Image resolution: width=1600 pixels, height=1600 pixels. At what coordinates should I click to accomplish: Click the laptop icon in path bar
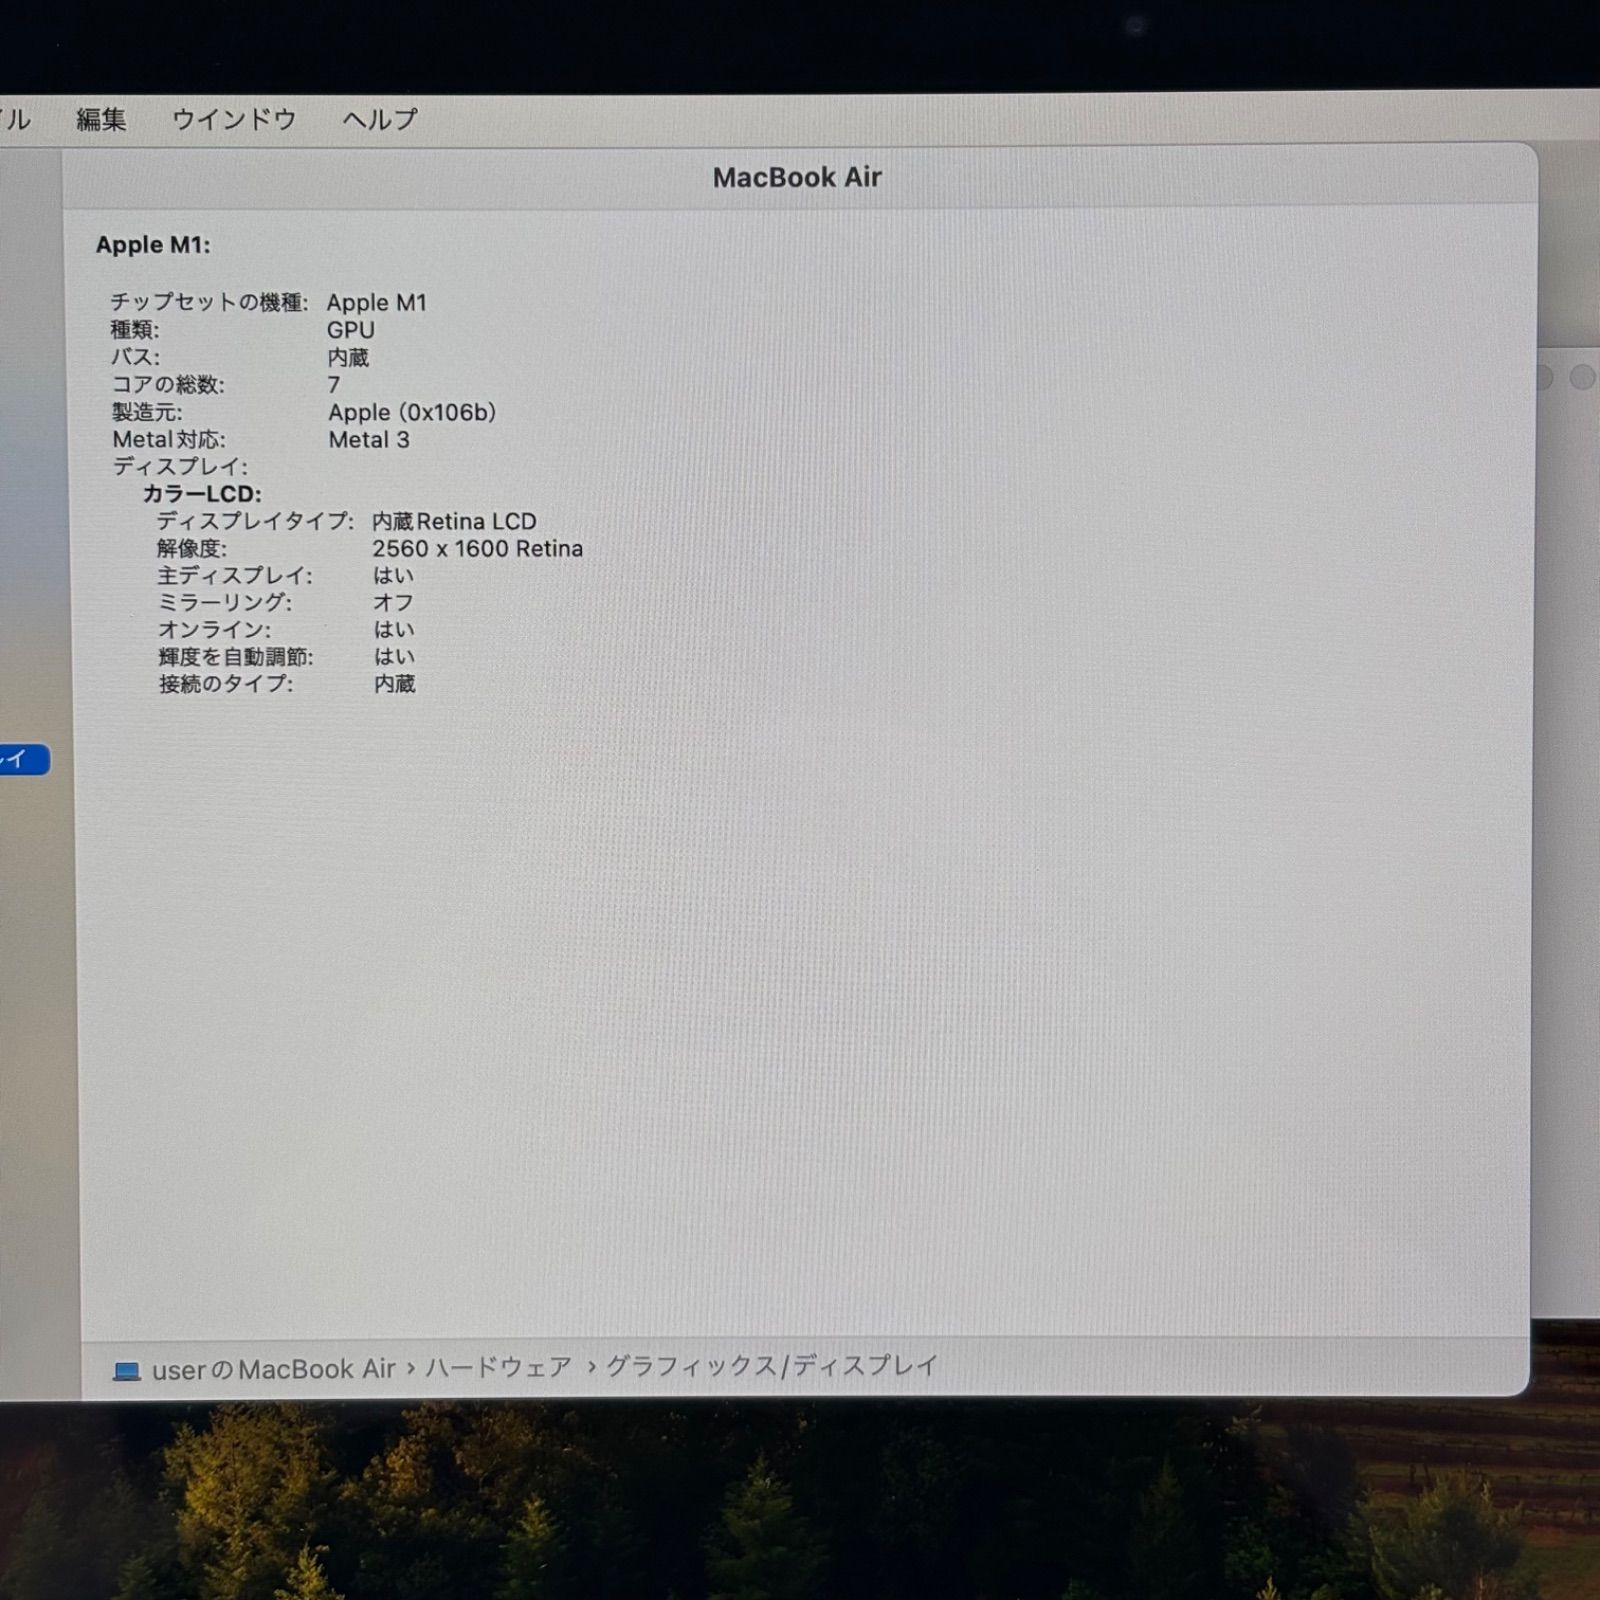point(127,1370)
